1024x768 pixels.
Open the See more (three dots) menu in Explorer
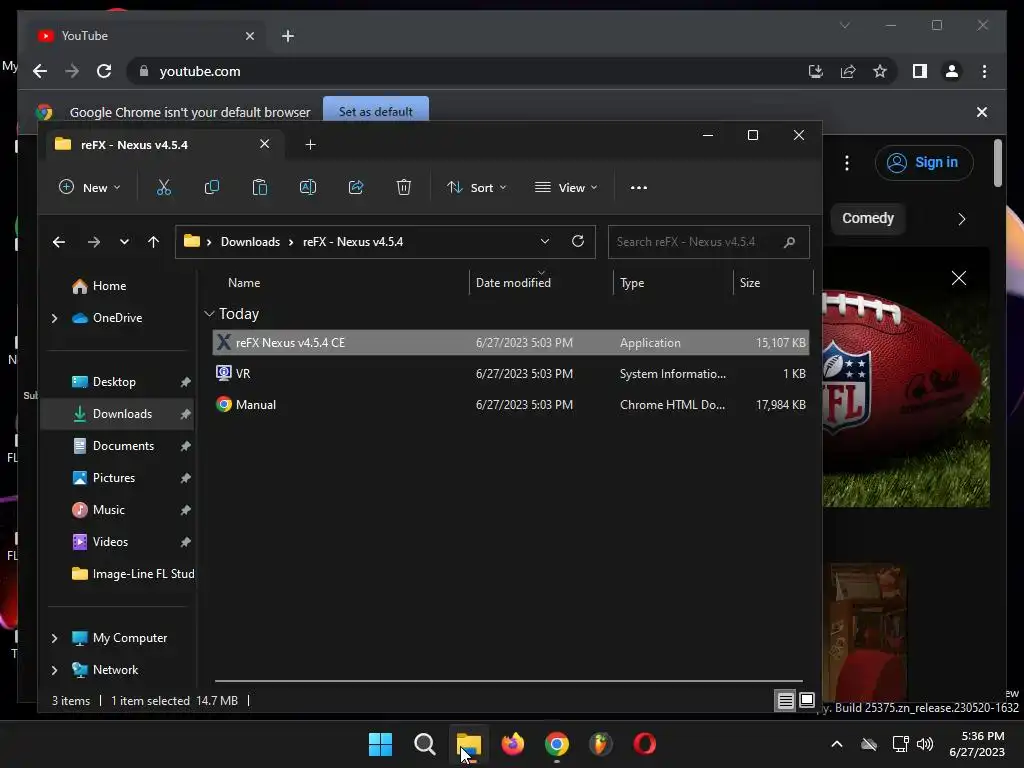(639, 187)
